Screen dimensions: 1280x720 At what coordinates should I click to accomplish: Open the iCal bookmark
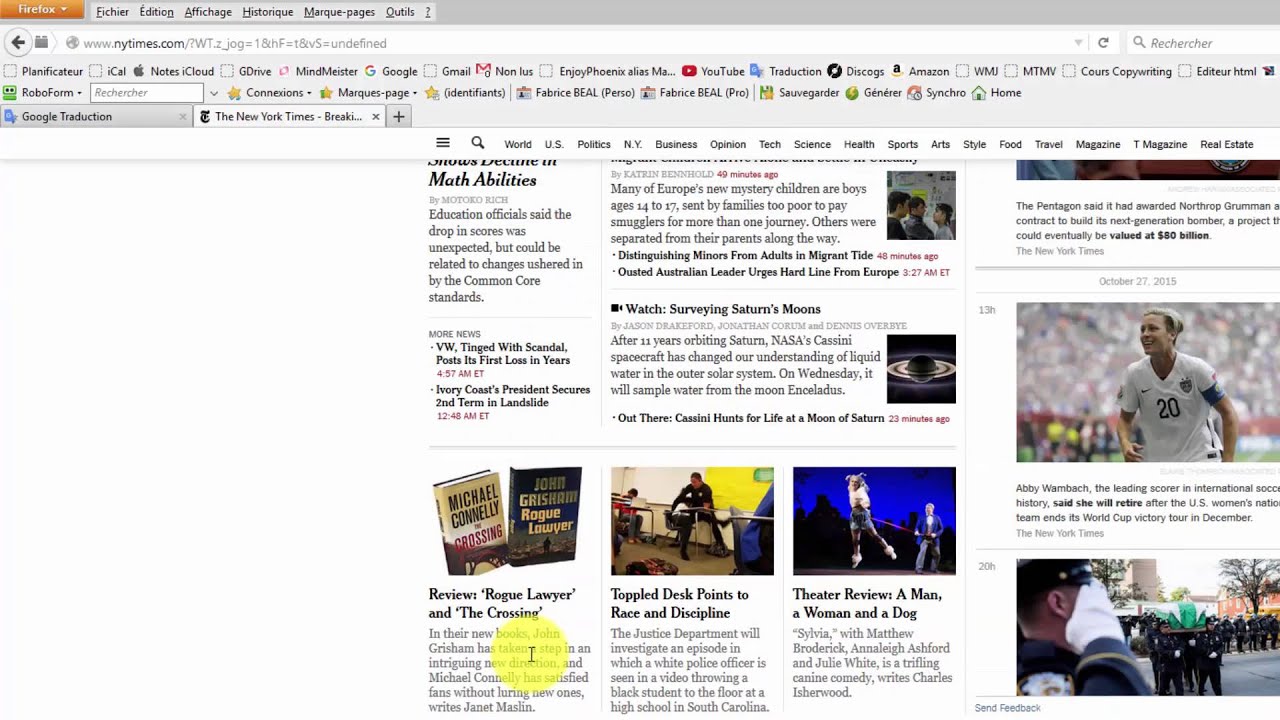point(108,71)
